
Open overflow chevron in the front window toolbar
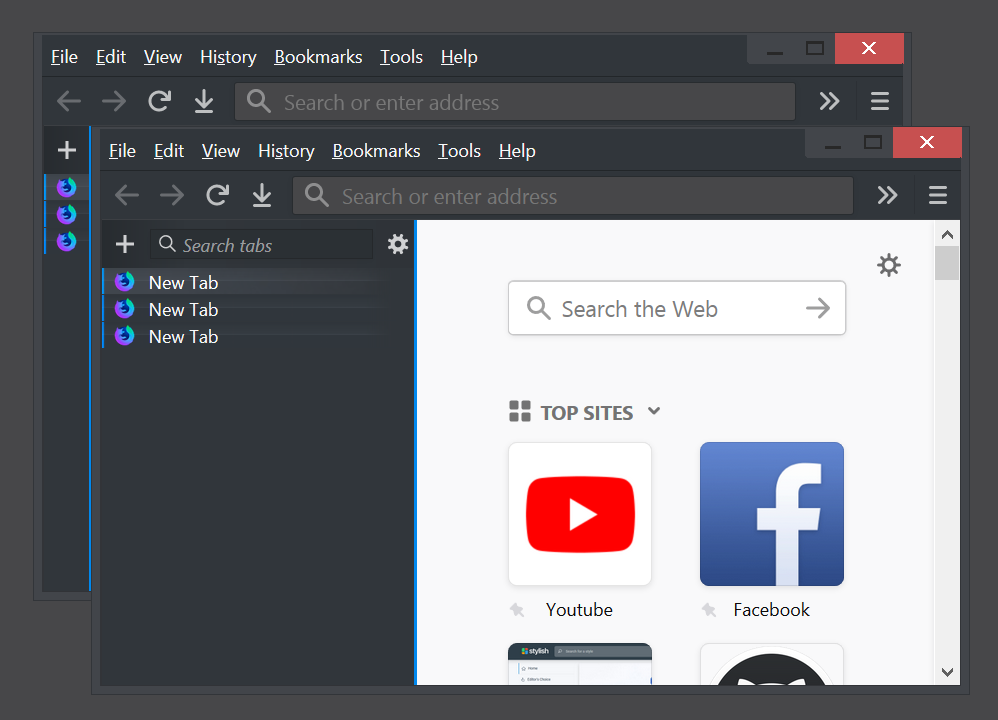887,195
